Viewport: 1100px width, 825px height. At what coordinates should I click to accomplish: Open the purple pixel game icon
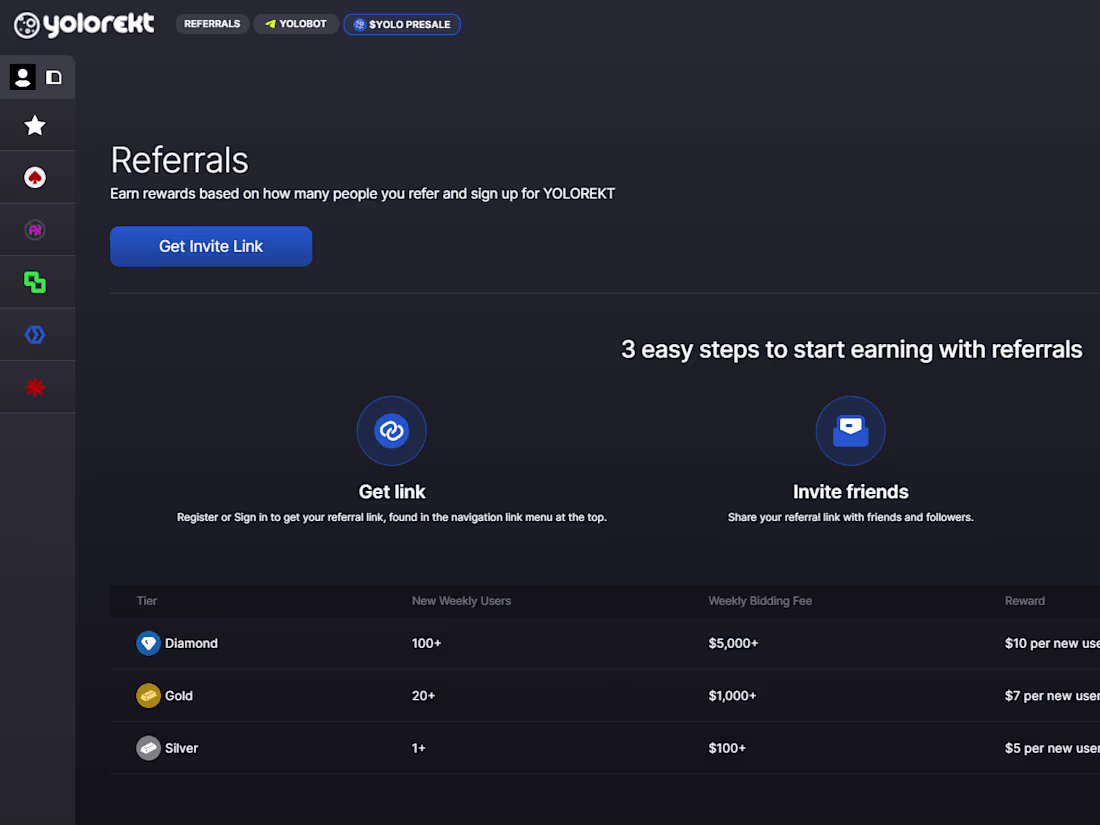[35, 230]
